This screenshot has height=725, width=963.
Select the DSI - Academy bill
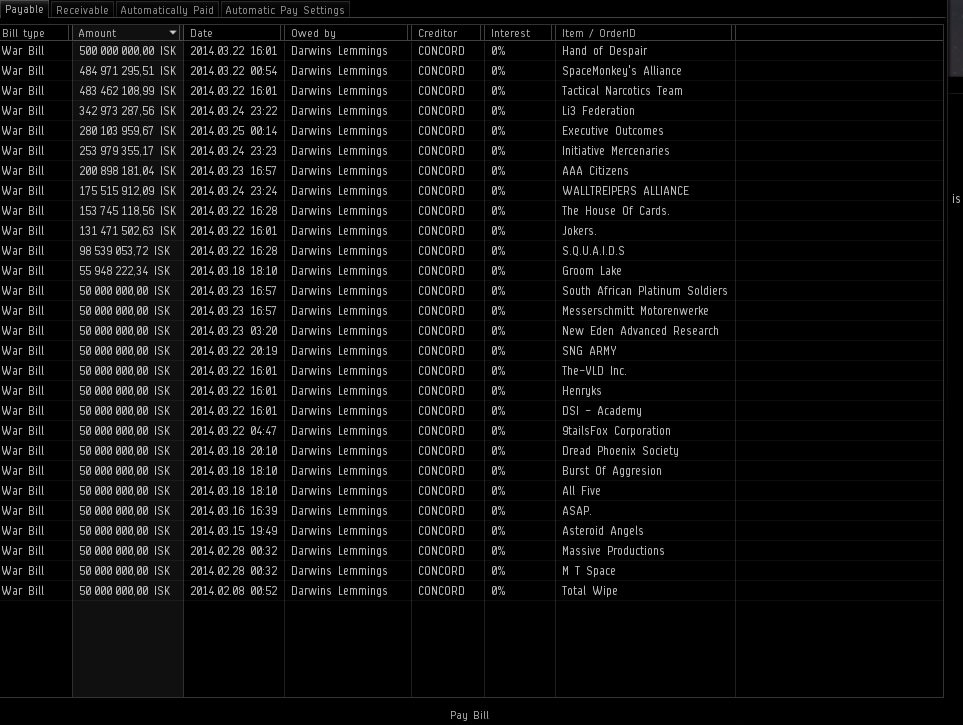click(472, 411)
